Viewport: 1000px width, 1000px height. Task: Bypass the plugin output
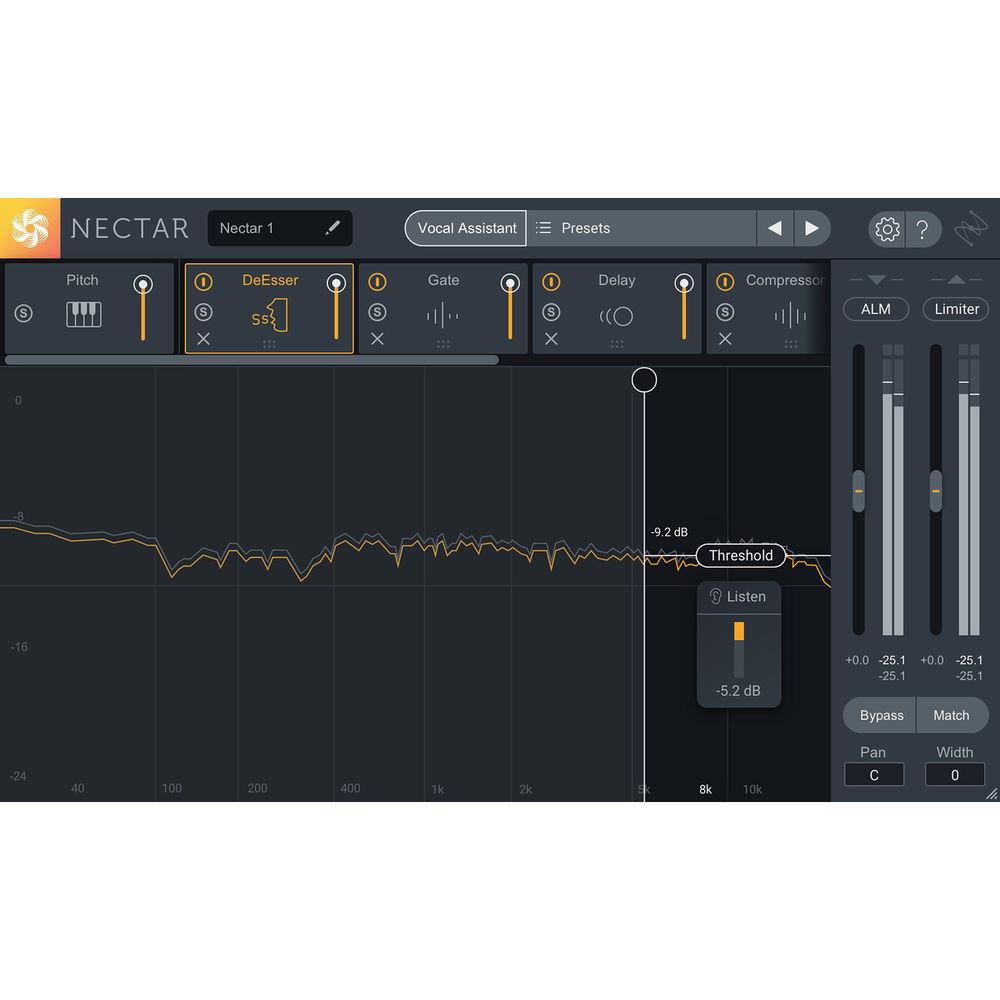coord(879,715)
